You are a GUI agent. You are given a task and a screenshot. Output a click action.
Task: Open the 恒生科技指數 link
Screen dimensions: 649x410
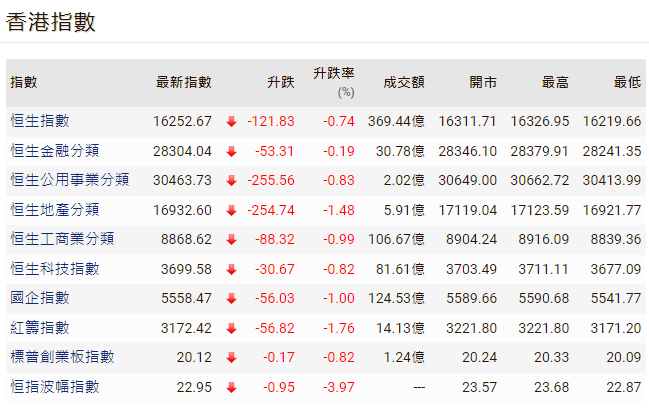click(54, 269)
